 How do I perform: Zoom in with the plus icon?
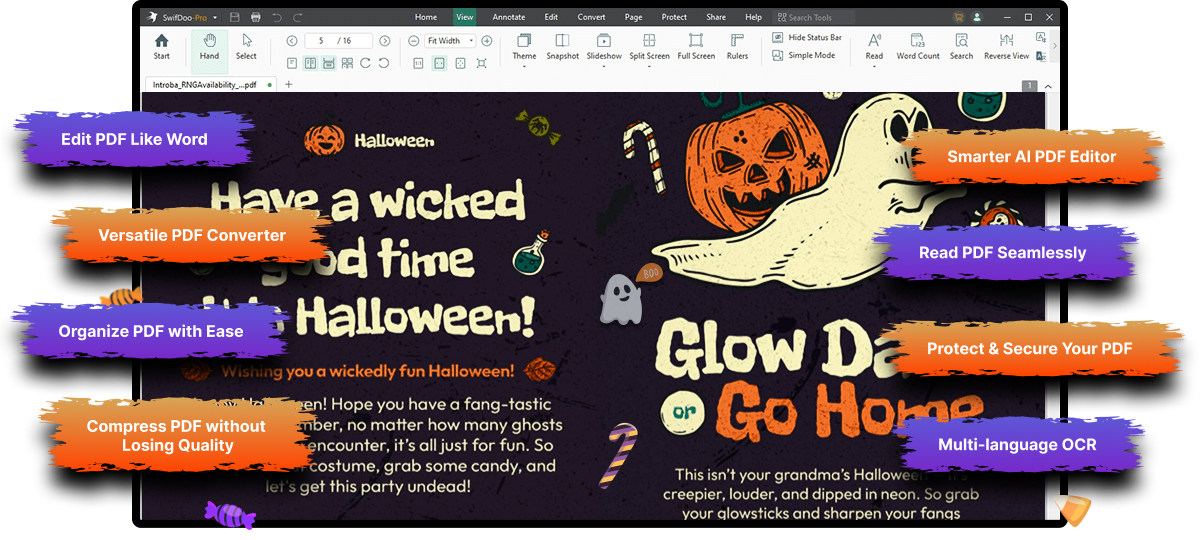[487, 41]
